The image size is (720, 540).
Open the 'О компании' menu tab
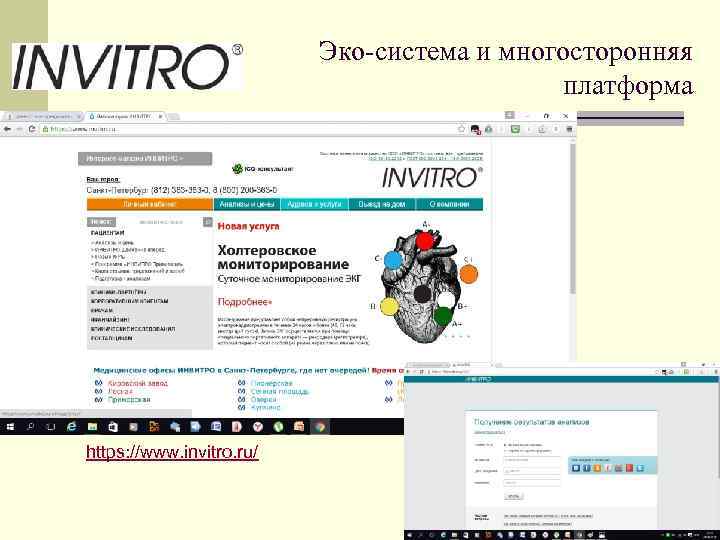[450, 204]
